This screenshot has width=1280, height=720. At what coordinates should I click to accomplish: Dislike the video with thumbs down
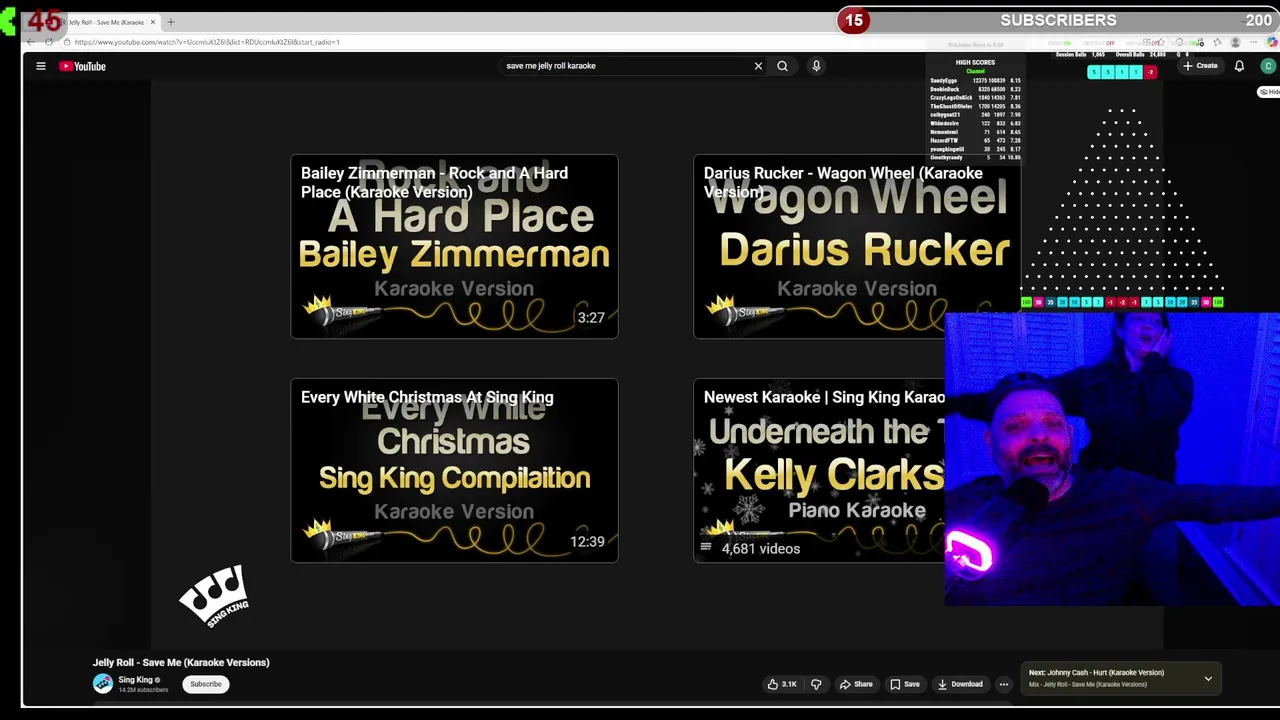click(x=816, y=684)
